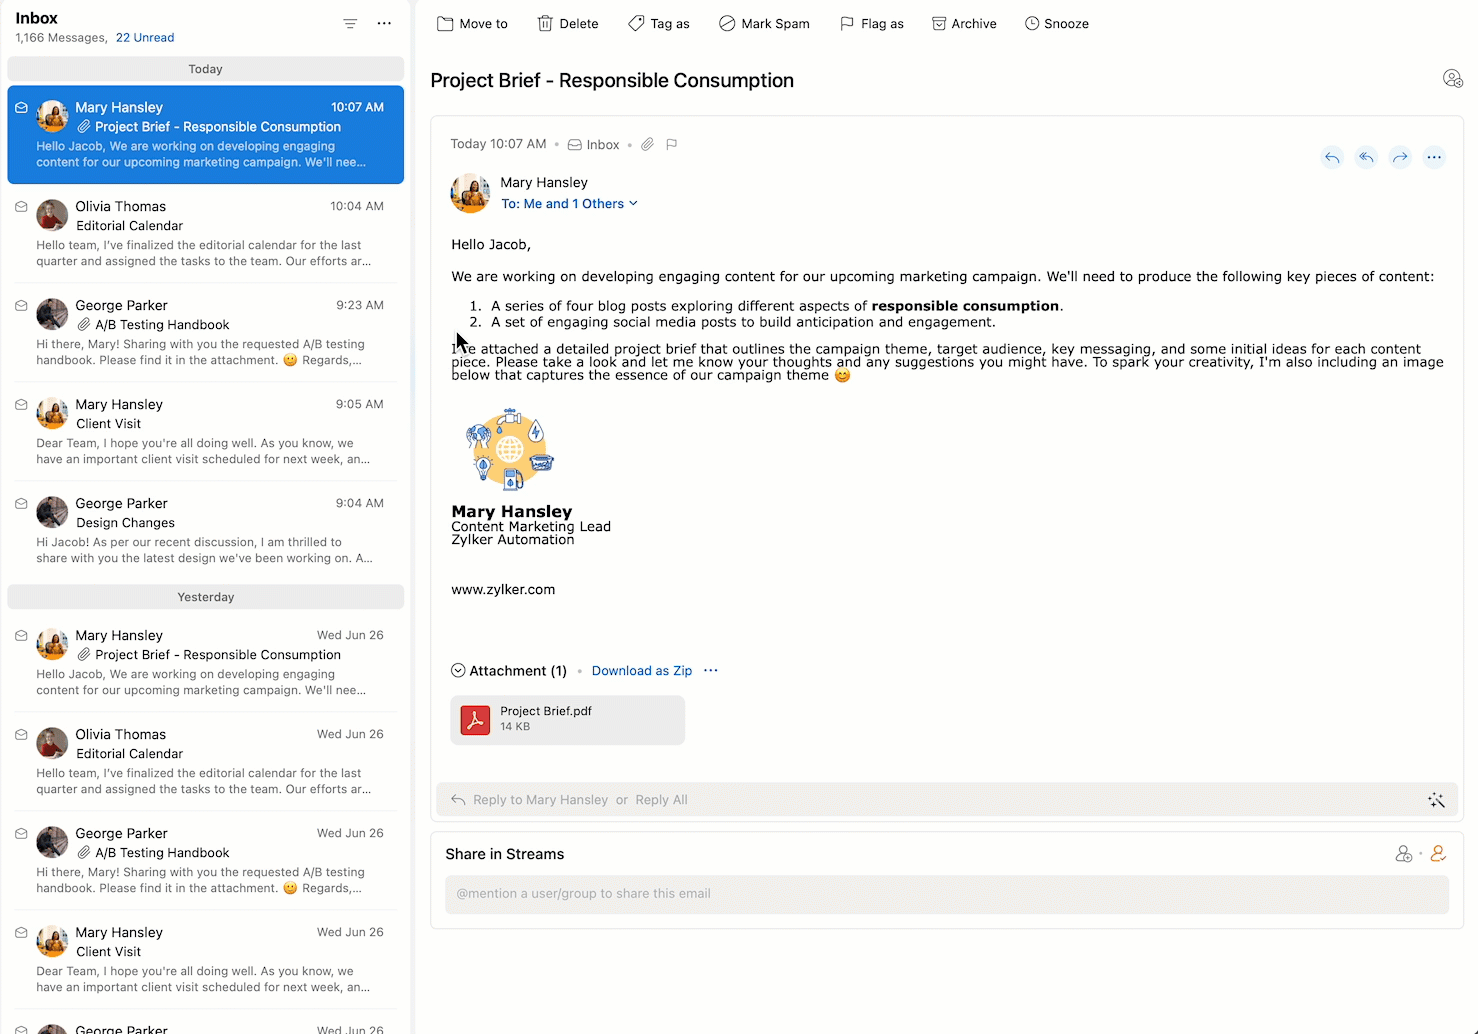This screenshot has height=1034, width=1478.
Task: Toggle read envelope on yesterday's Client Visit email
Action: (21, 932)
